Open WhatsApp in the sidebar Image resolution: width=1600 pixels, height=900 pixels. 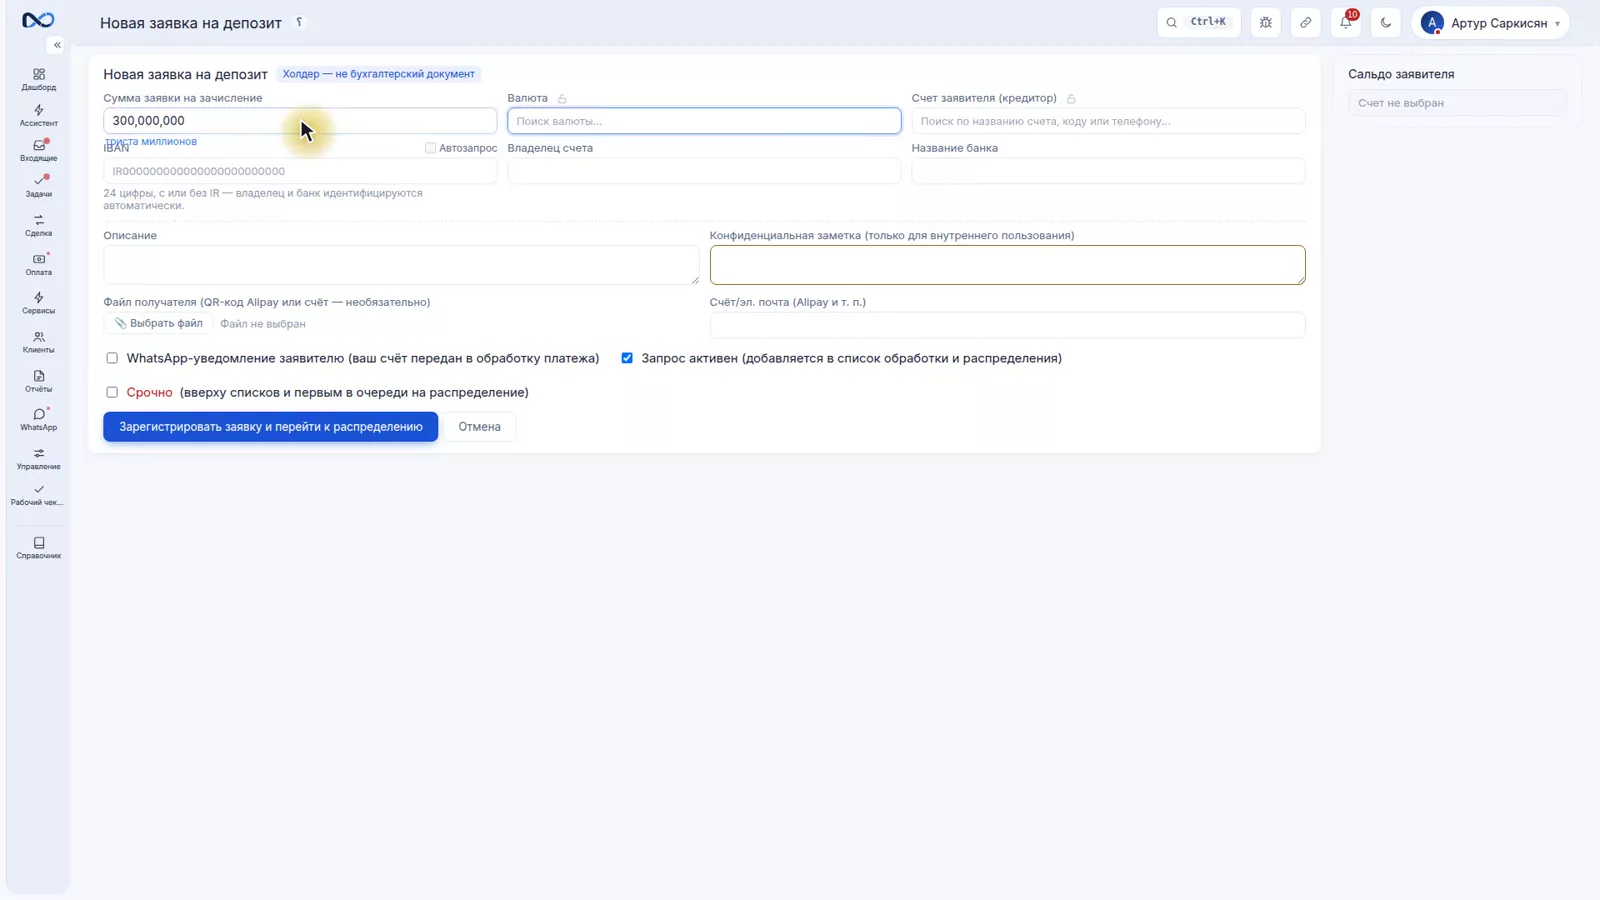click(39, 420)
